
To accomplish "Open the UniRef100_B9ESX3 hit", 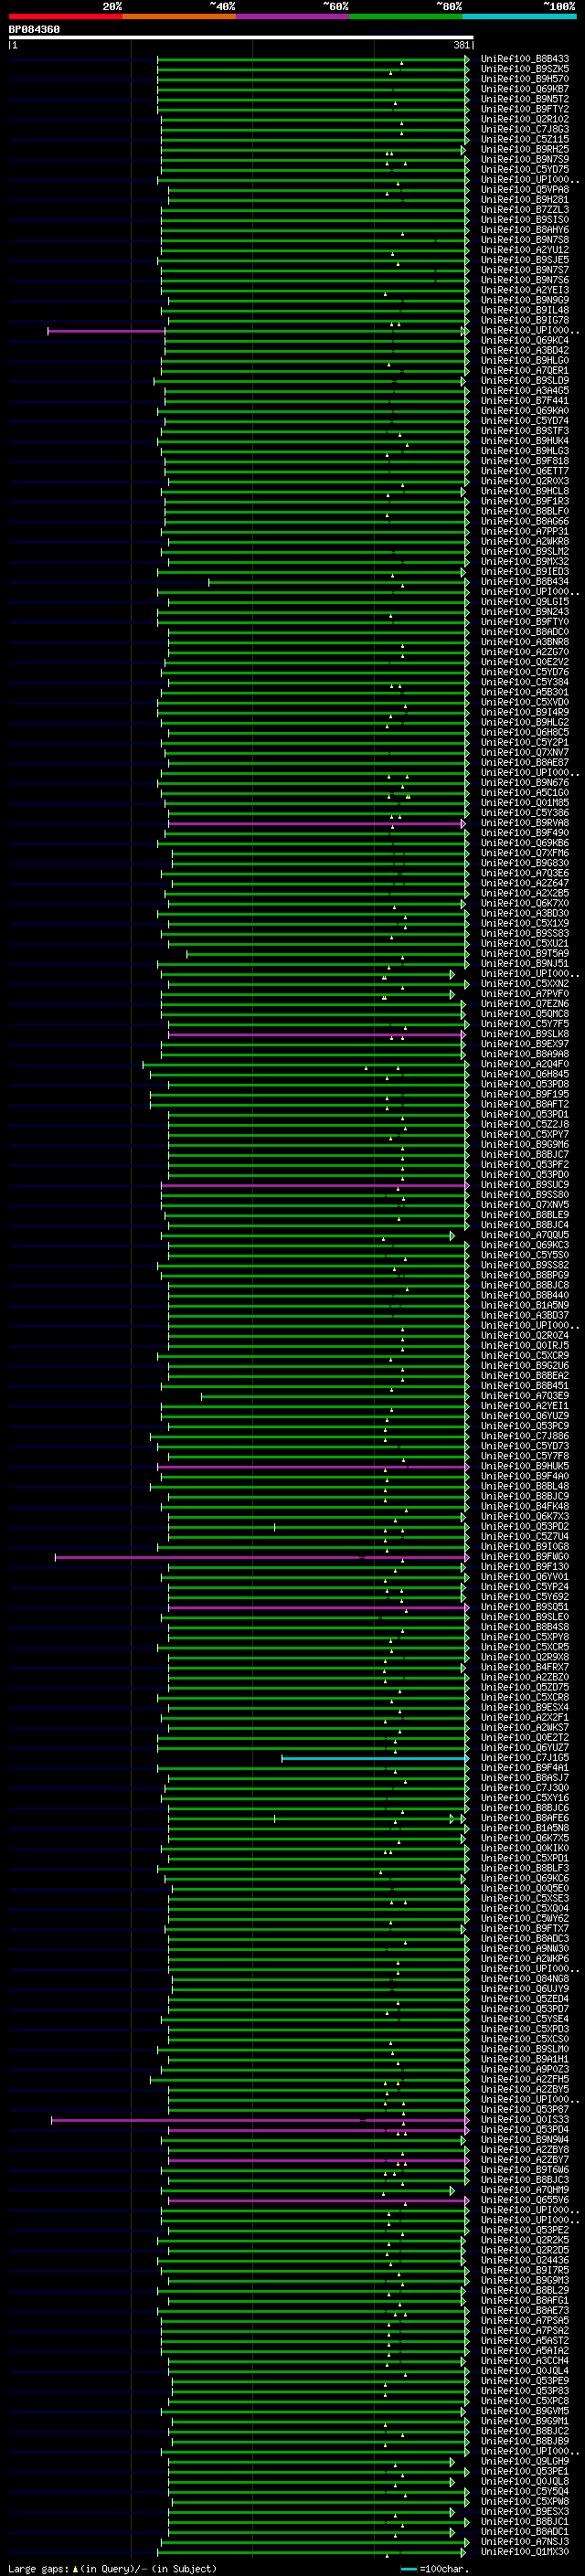I will (x=525, y=2511).
